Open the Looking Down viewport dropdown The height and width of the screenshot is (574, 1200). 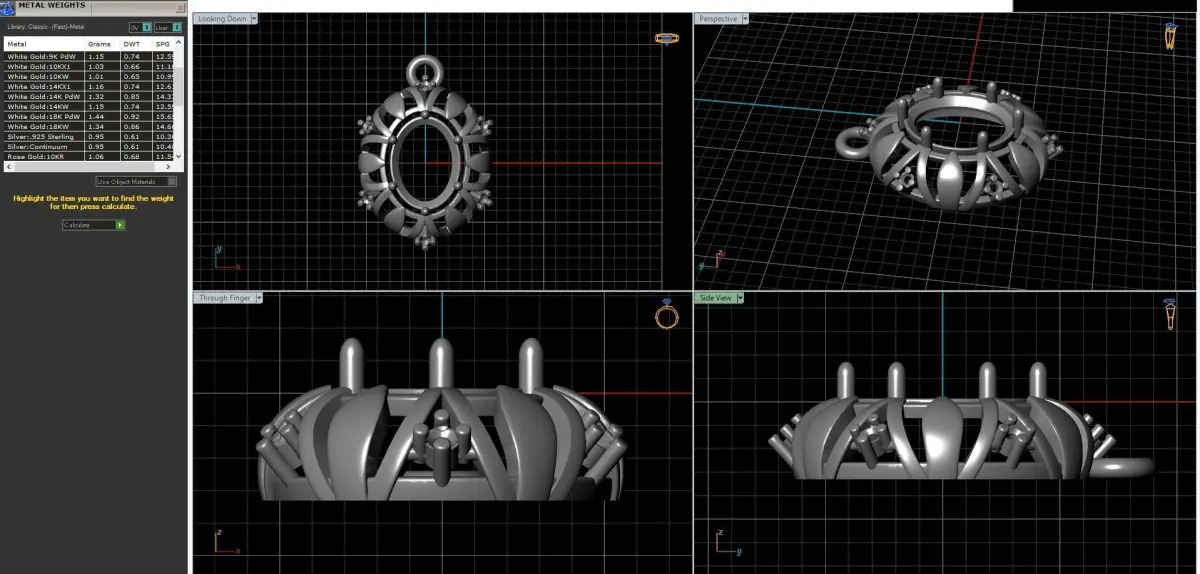tap(254, 18)
